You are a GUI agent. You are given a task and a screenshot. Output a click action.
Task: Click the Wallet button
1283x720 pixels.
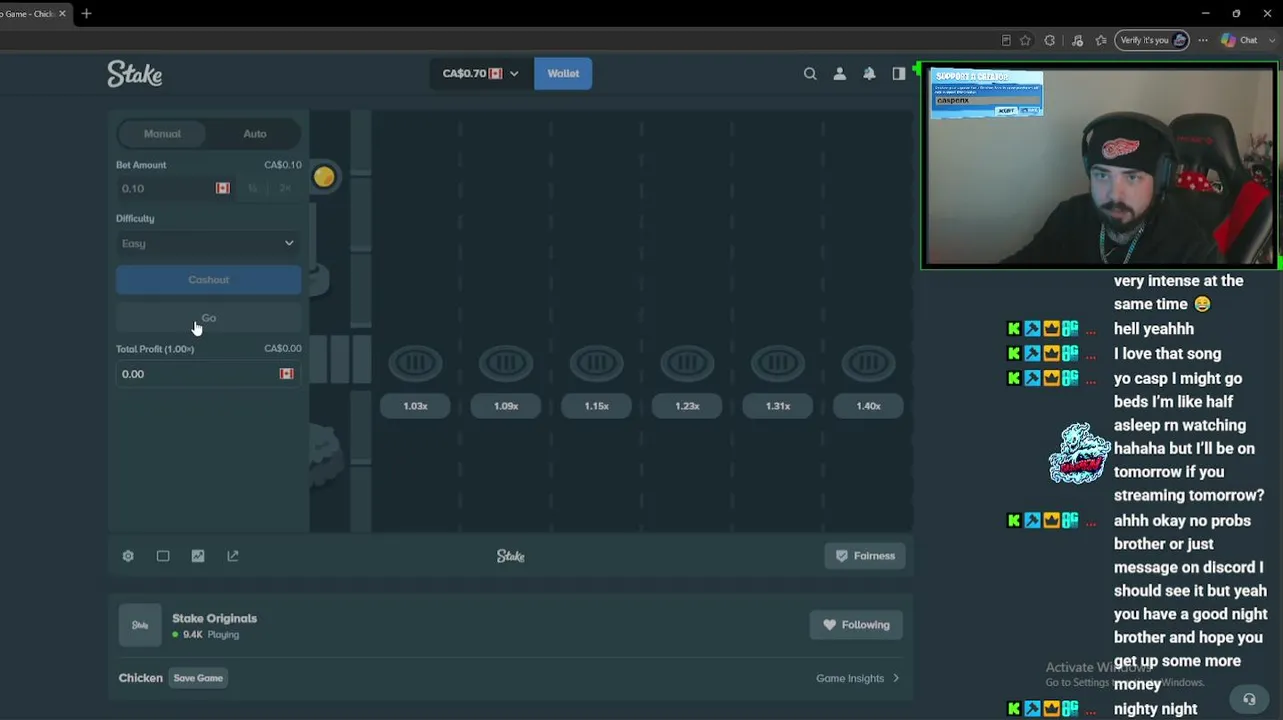[x=563, y=73]
